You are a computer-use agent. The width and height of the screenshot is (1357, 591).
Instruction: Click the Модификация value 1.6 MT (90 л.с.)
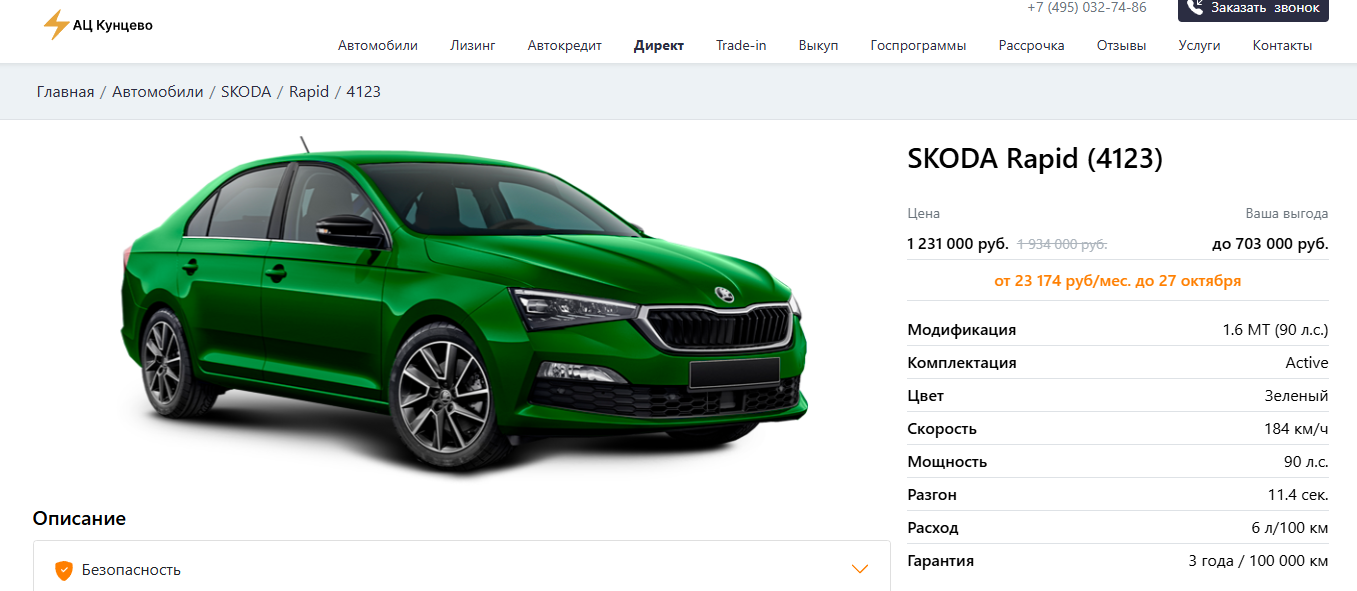[1276, 330]
